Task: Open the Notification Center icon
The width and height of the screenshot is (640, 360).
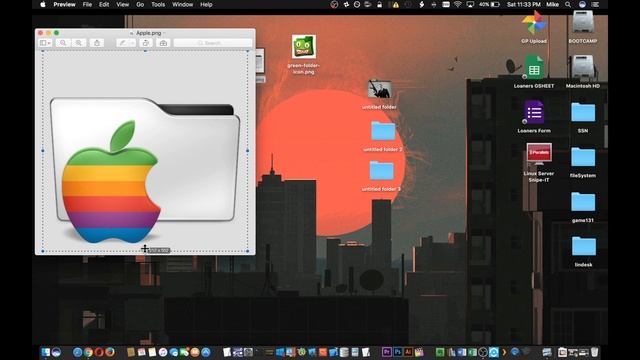Action: click(x=596, y=4)
